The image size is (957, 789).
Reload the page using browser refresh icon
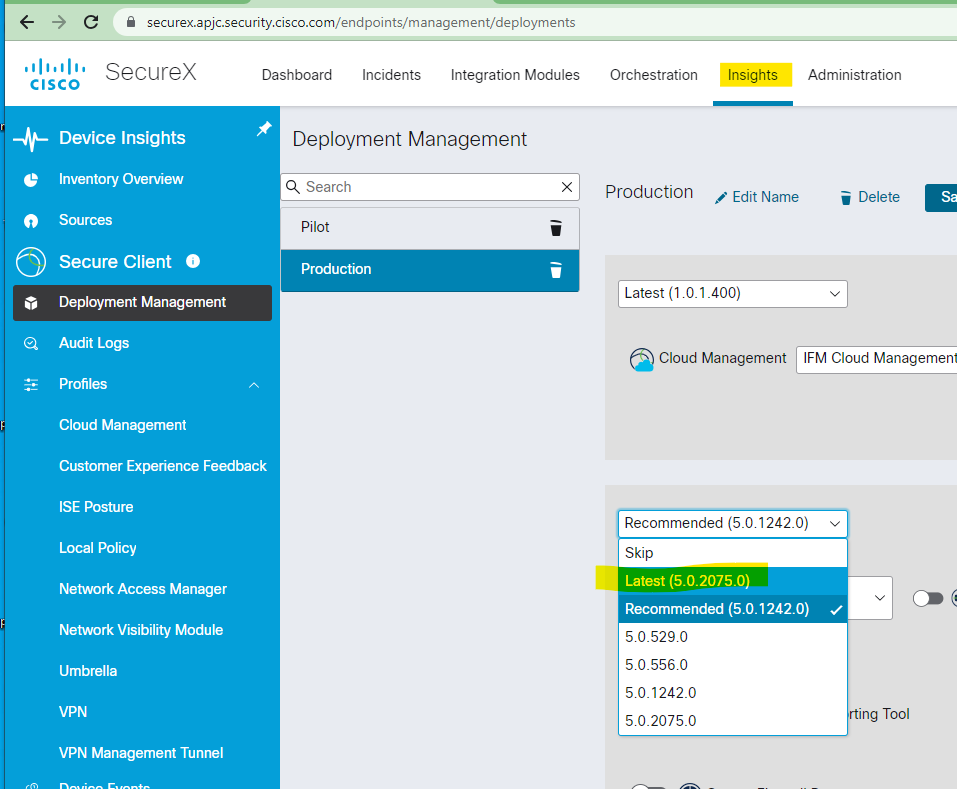tap(91, 22)
